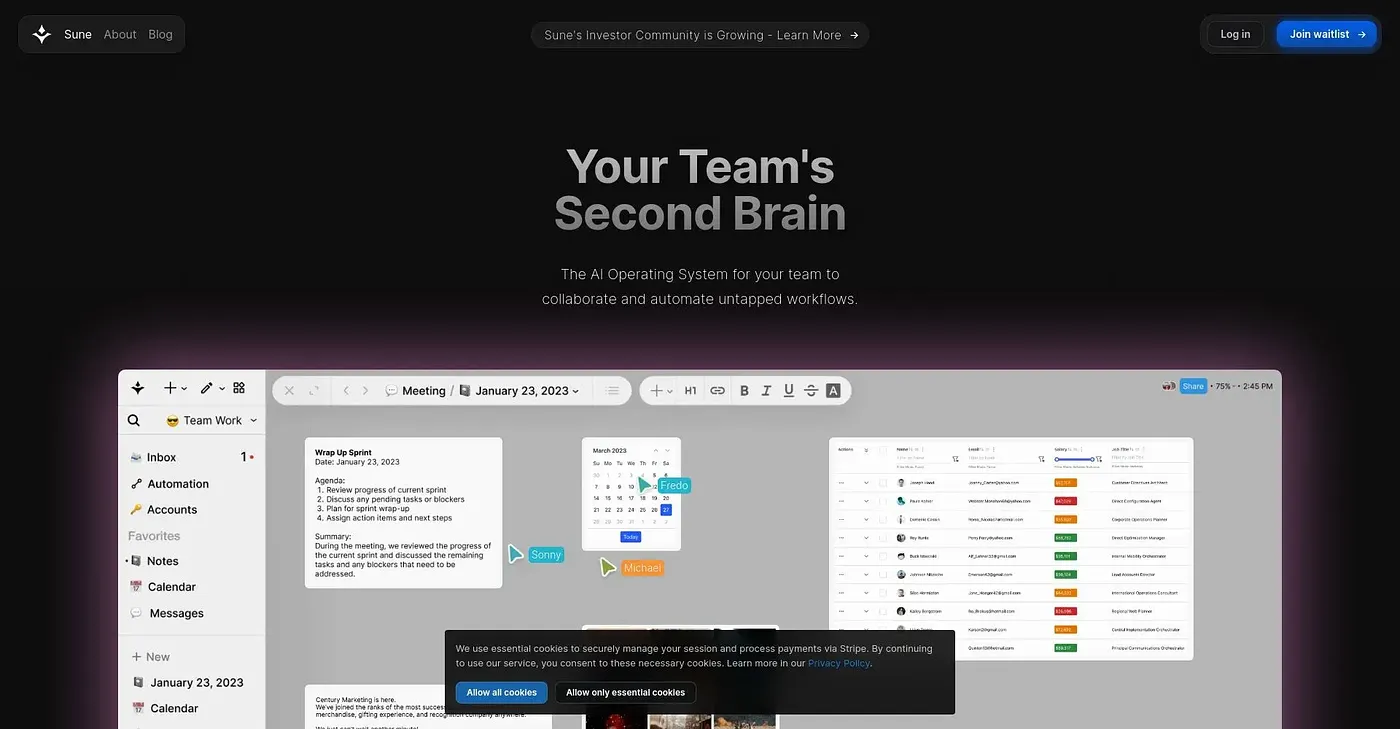
Task: Check the box for Direct Optimization Manager row
Action: (883, 538)
